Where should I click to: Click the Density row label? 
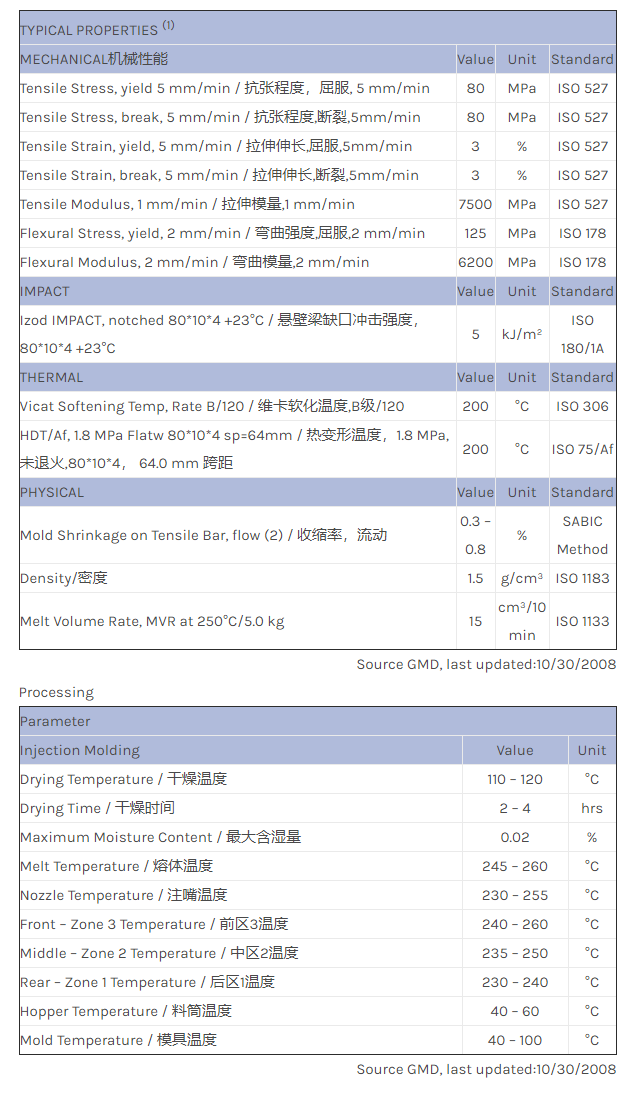(63, 578)
